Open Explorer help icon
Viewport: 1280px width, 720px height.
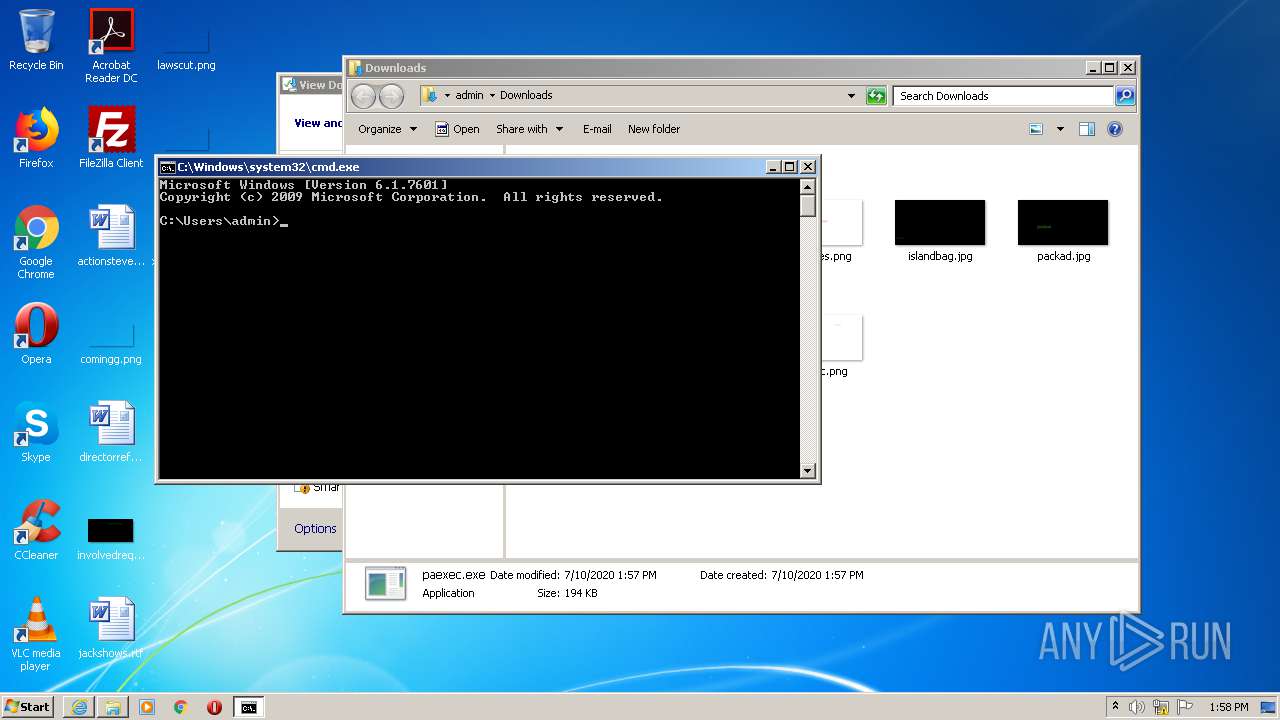[1115, 129]
